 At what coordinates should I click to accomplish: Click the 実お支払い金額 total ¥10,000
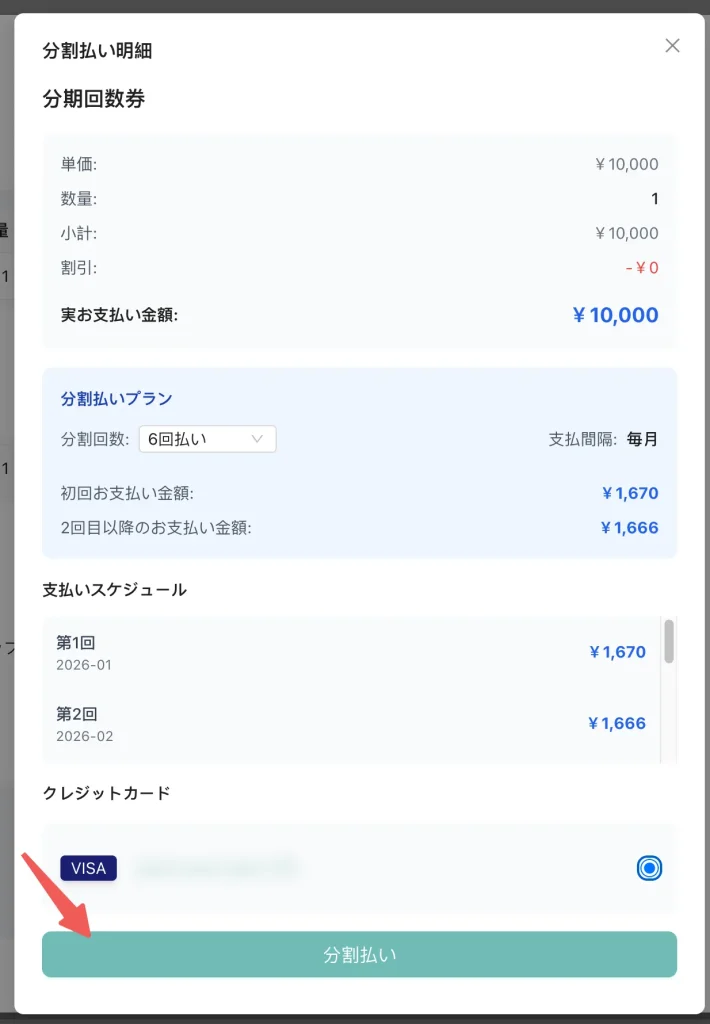(615, 316)
